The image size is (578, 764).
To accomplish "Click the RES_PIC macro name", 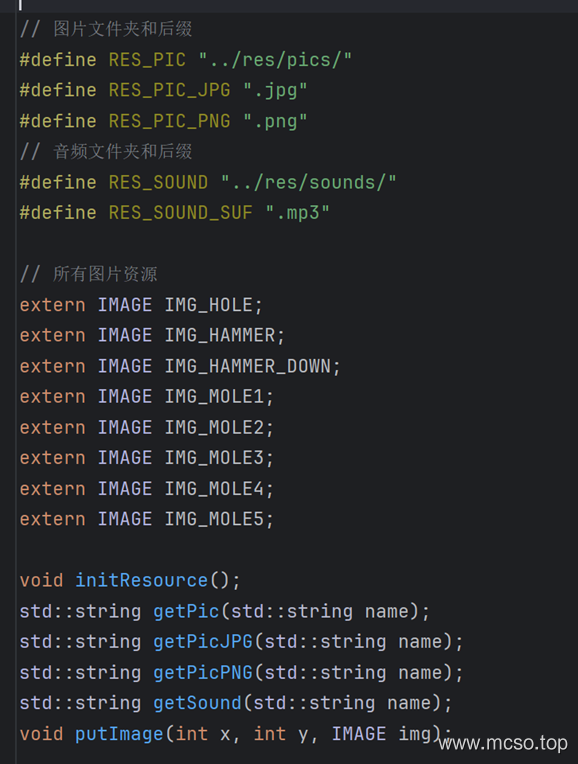I will (x=147, y=60).
